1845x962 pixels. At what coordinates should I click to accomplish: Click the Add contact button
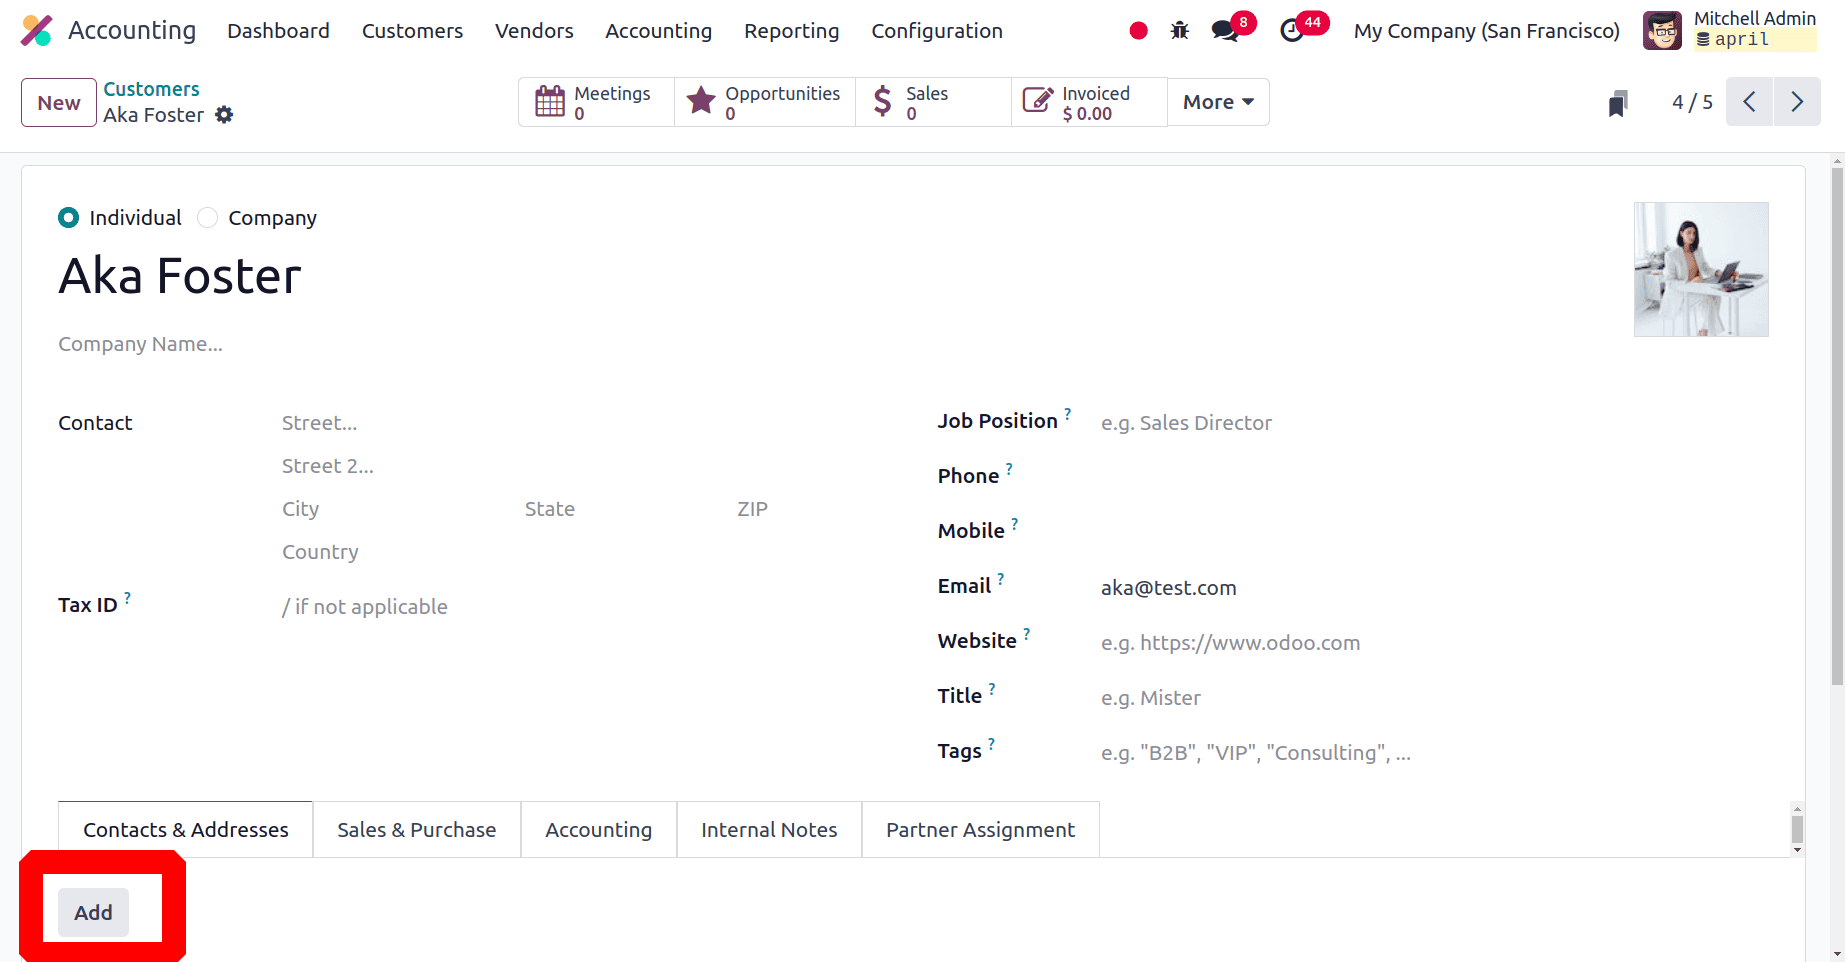pos(93,913)
